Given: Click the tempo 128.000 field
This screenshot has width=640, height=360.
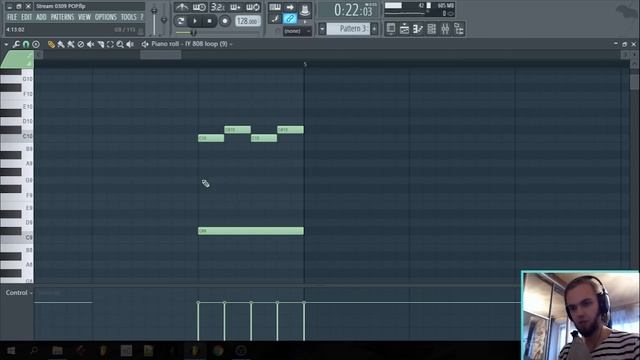Looking at the screenshot, I should [248, 21].
